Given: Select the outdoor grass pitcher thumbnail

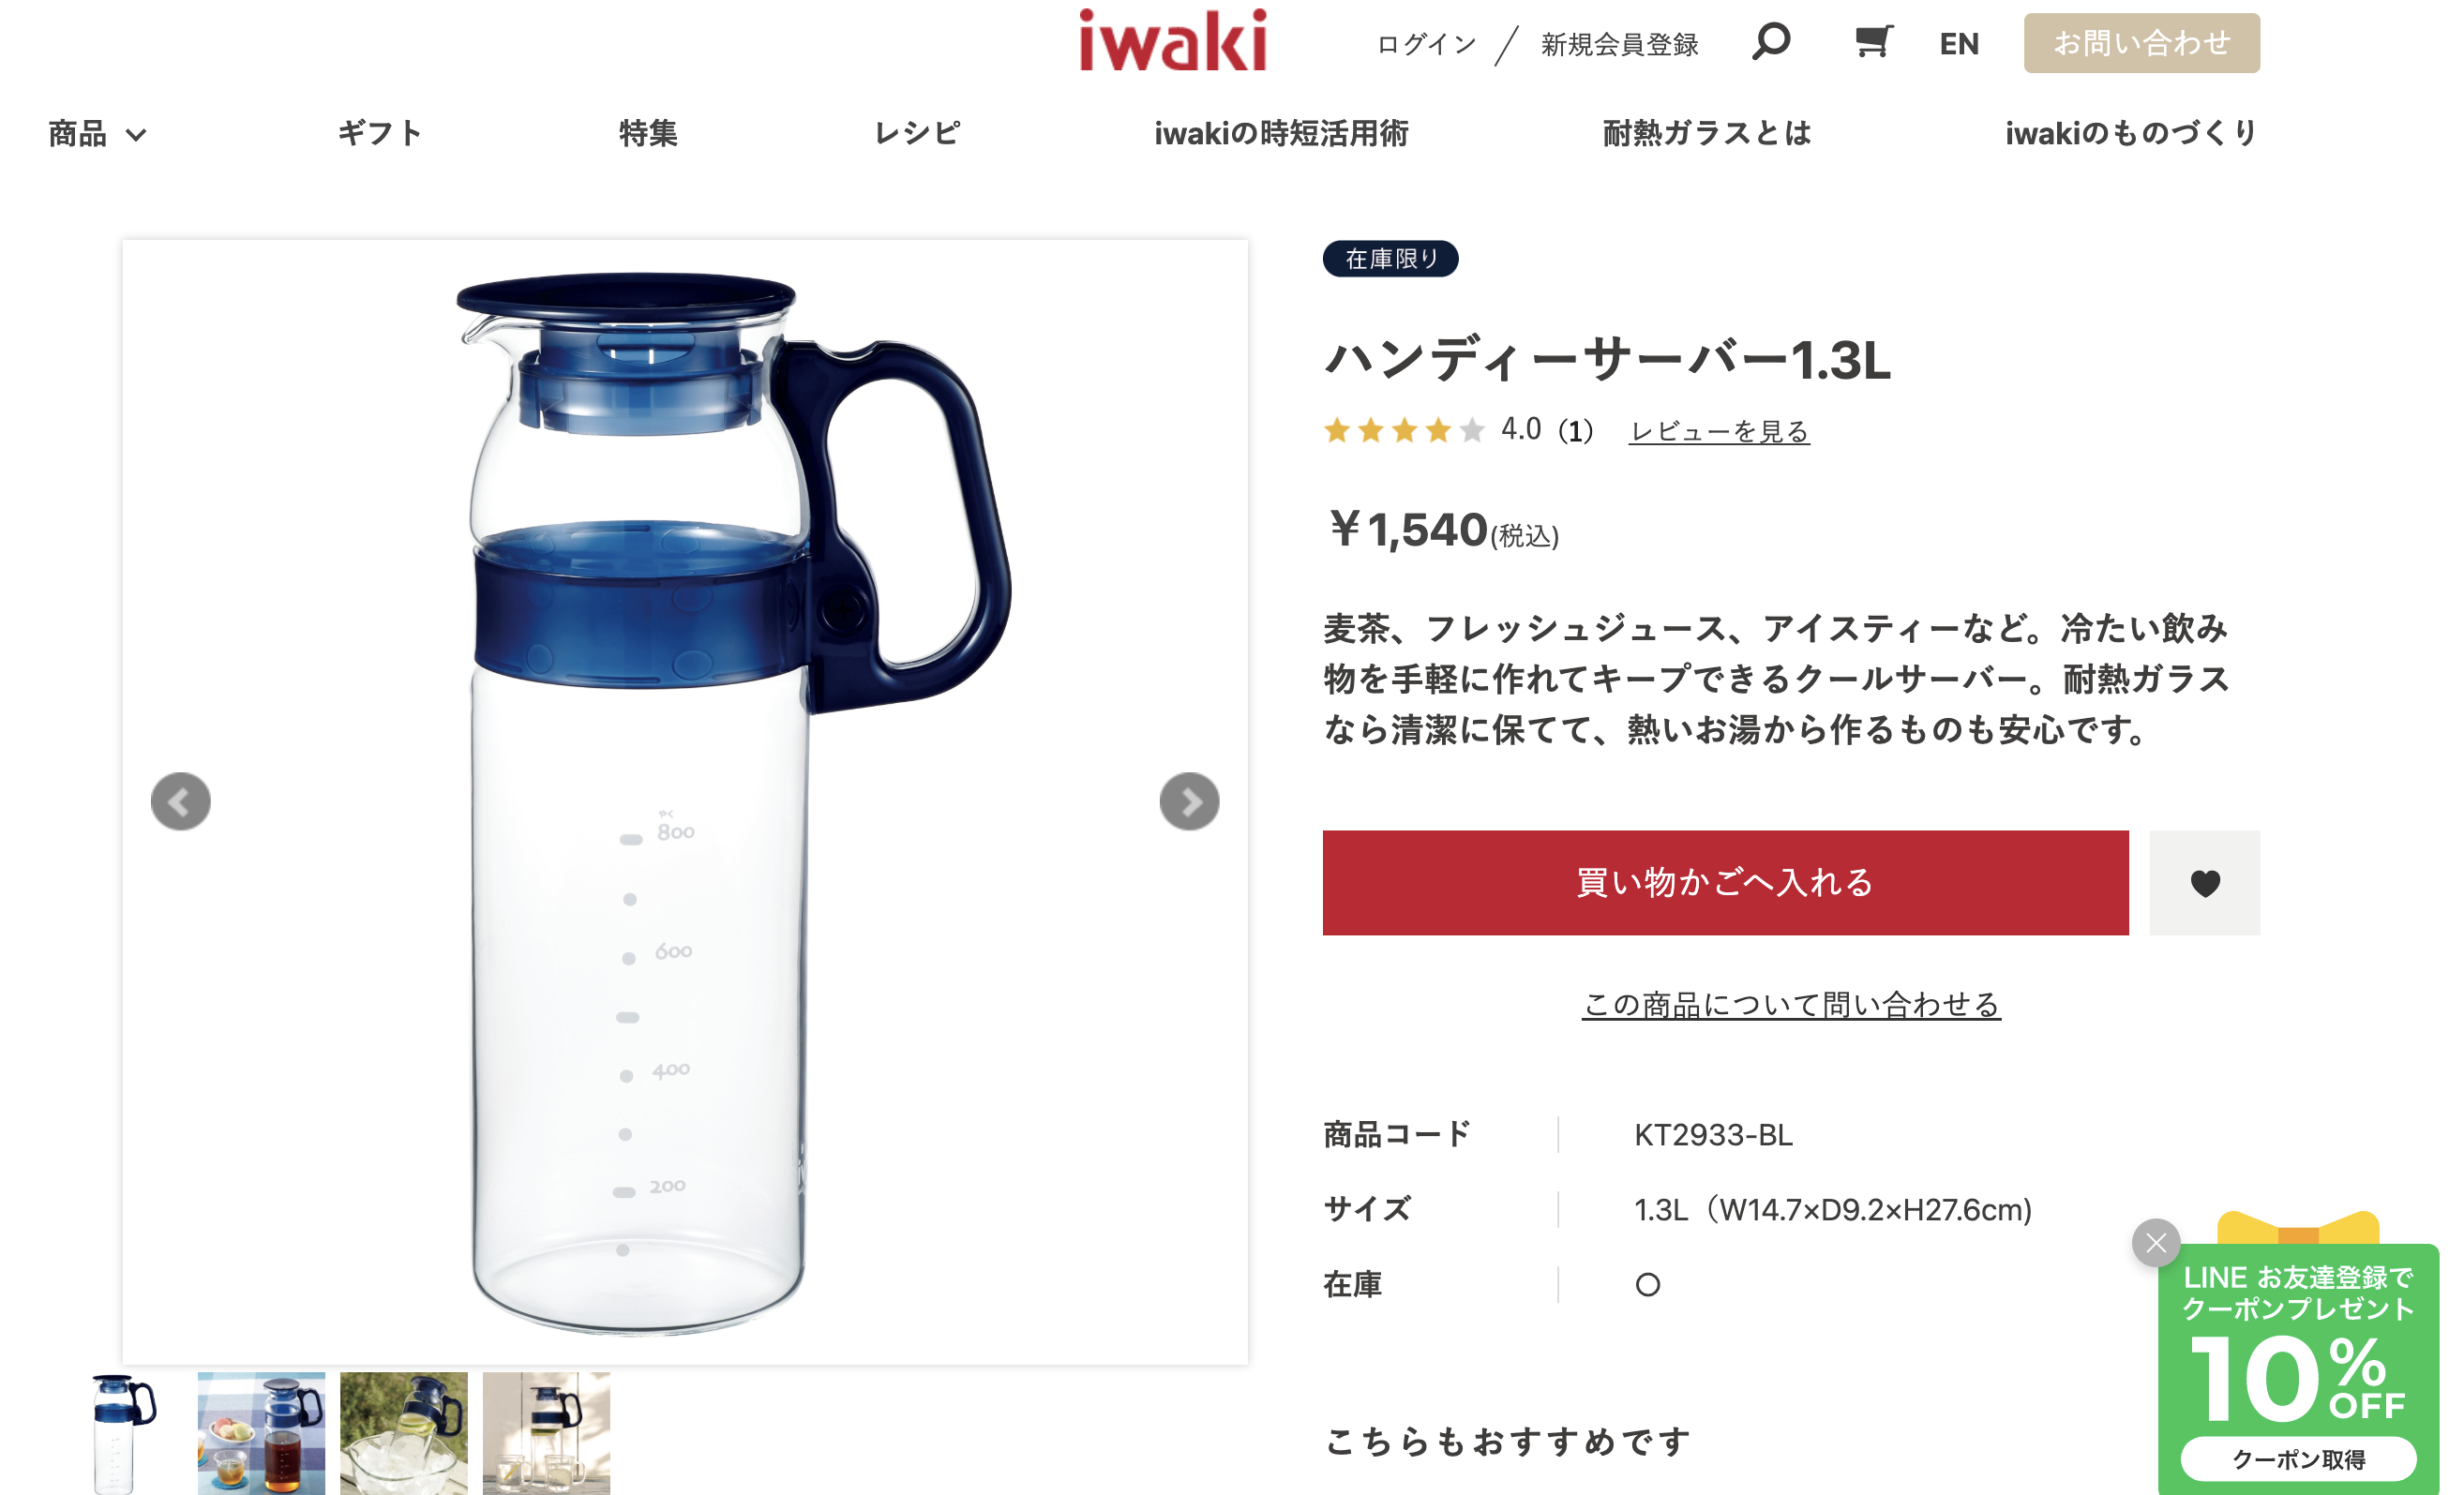Looking at the screenshot, I should point(403,1433).
